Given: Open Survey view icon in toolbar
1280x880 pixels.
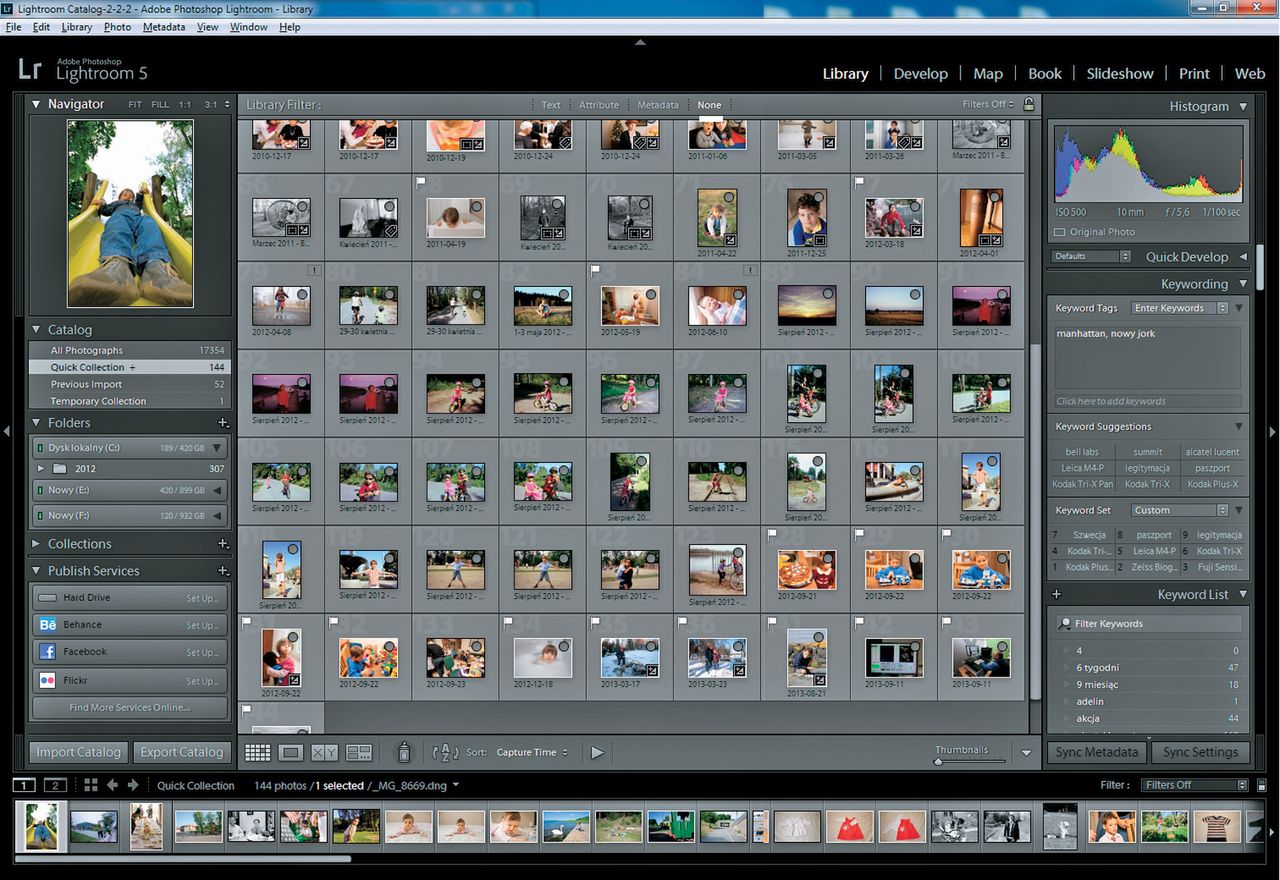Looking at the screenshot, I should coord(359,752).
